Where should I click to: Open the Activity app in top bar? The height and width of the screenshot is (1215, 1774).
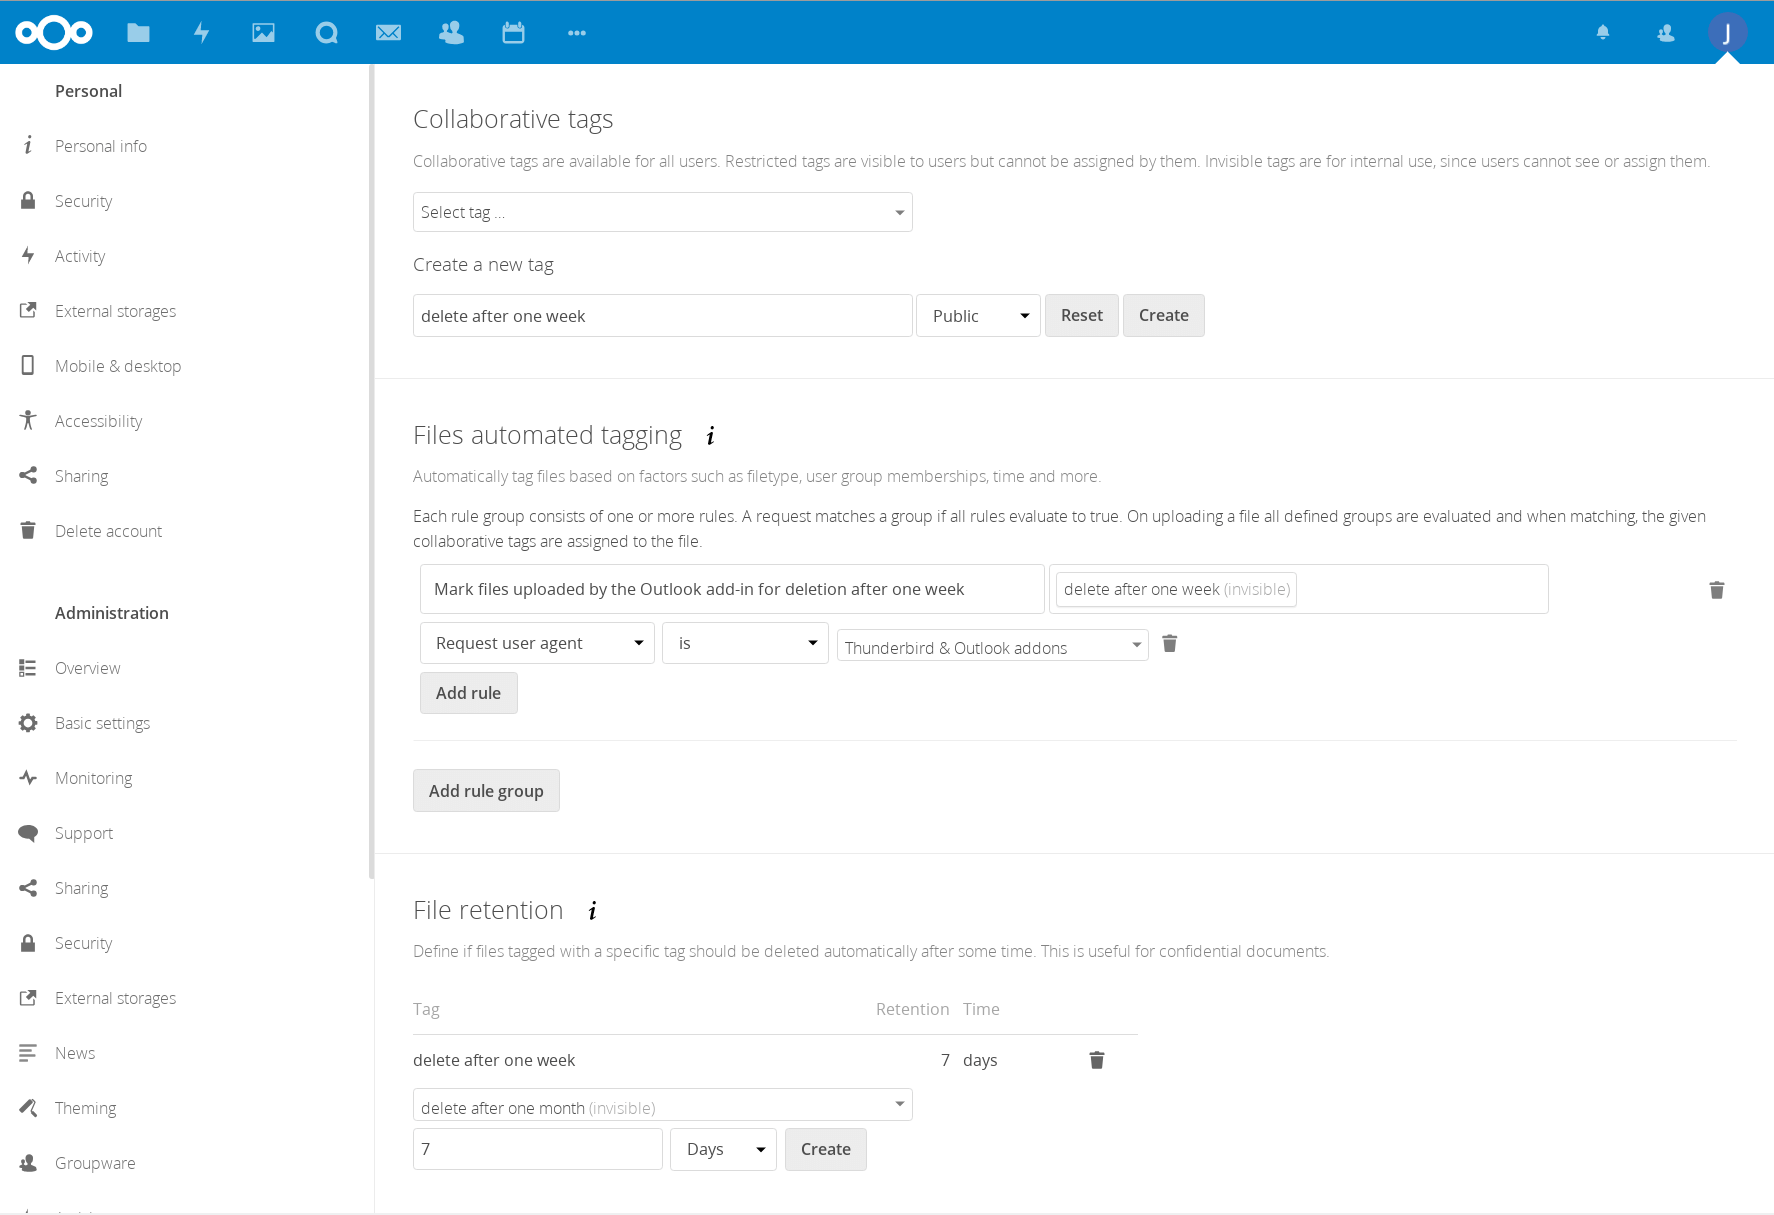point(201,33)
